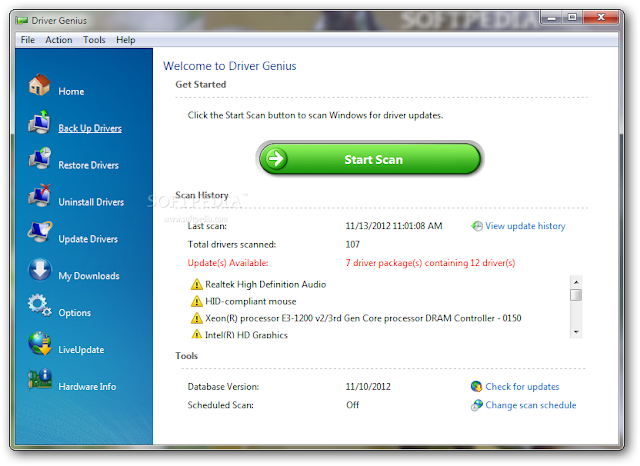640x466 pixels.
Task: Open View update history link
Action: click(x=525, y=226)
